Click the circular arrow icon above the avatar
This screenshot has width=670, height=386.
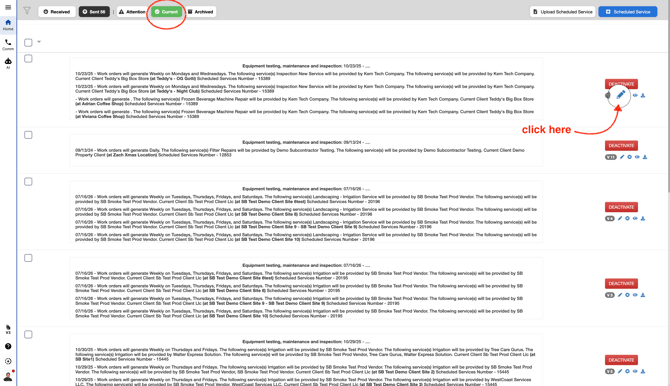[8, 361]
